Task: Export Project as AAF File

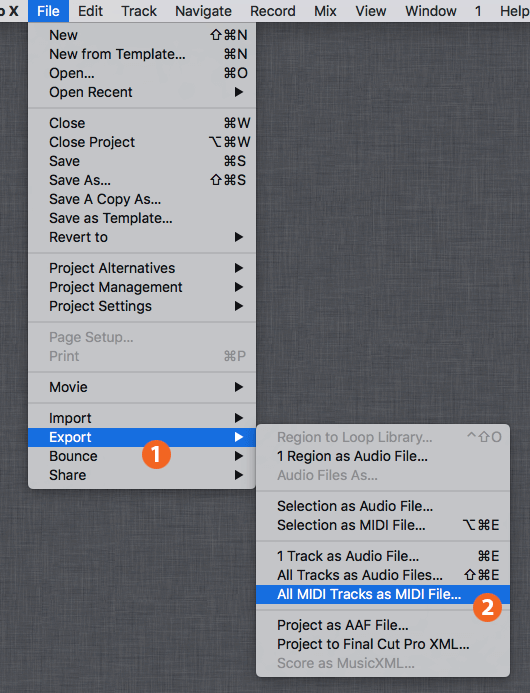Action: [x=383, y=625]
